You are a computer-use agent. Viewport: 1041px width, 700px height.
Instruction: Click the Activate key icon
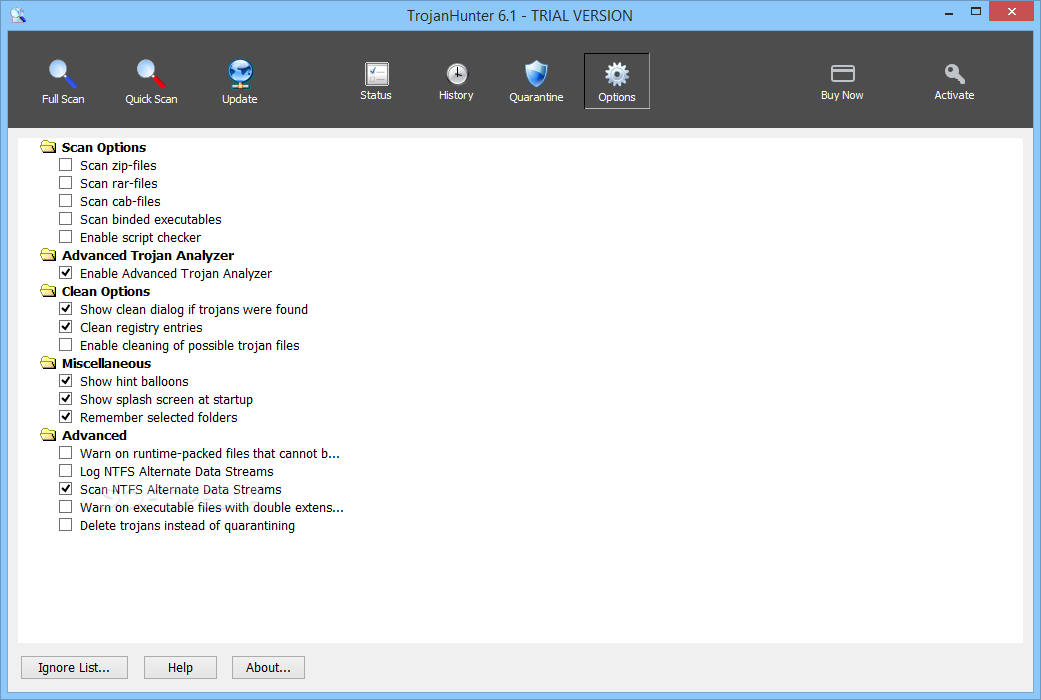click(x=955, y=81)
